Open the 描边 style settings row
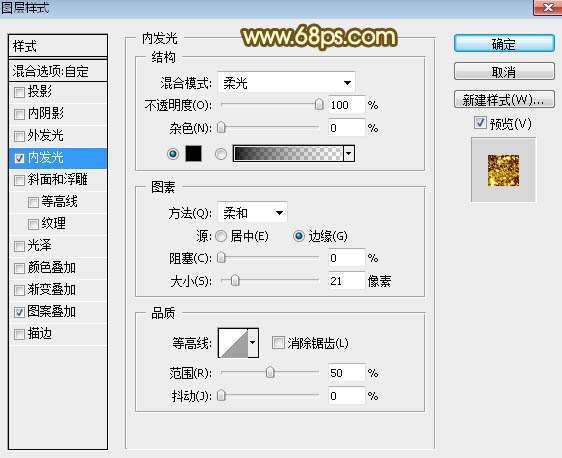562x458 pixels. pos(58,334)
